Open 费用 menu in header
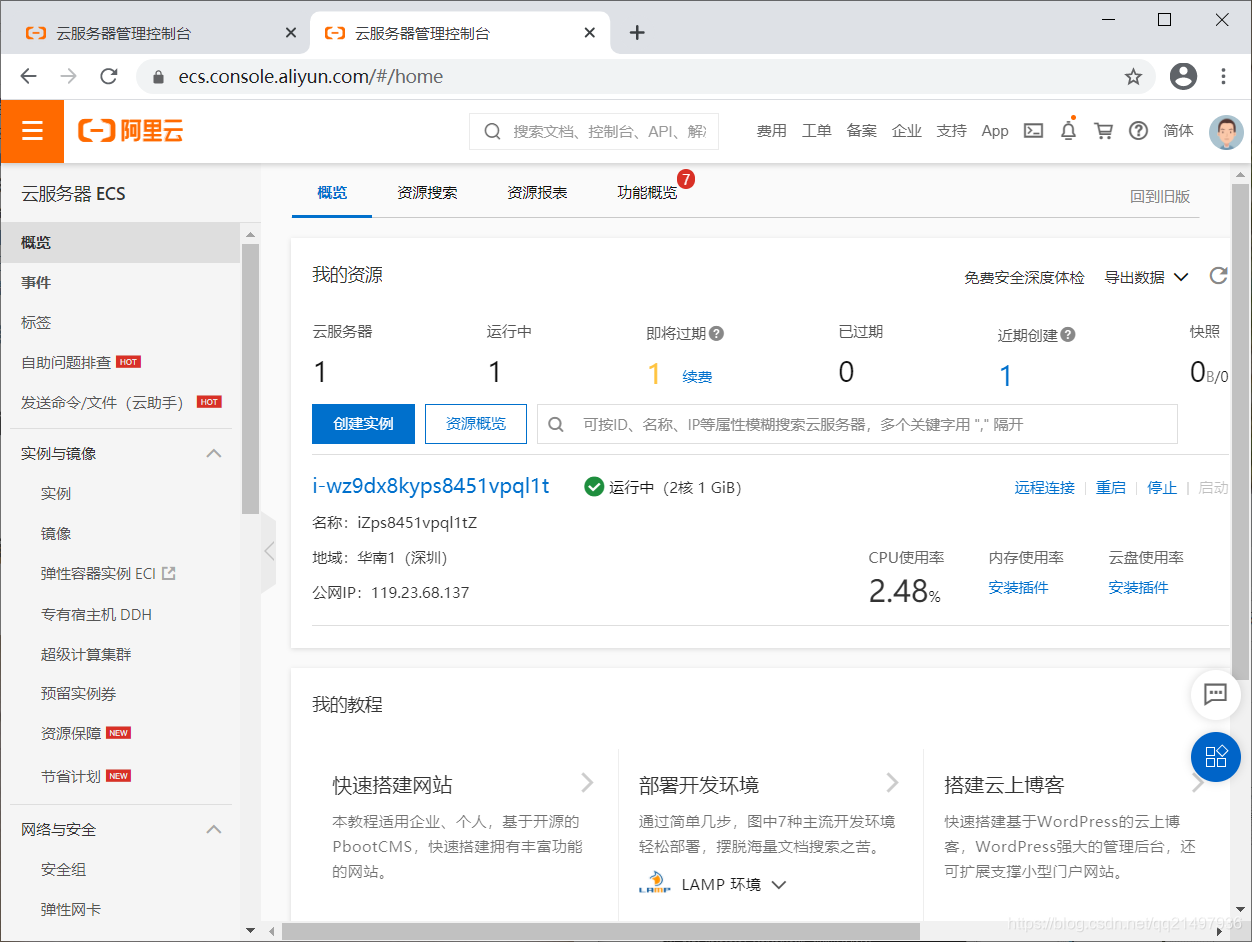The image size is (1252, 942). tap(771, 131)
